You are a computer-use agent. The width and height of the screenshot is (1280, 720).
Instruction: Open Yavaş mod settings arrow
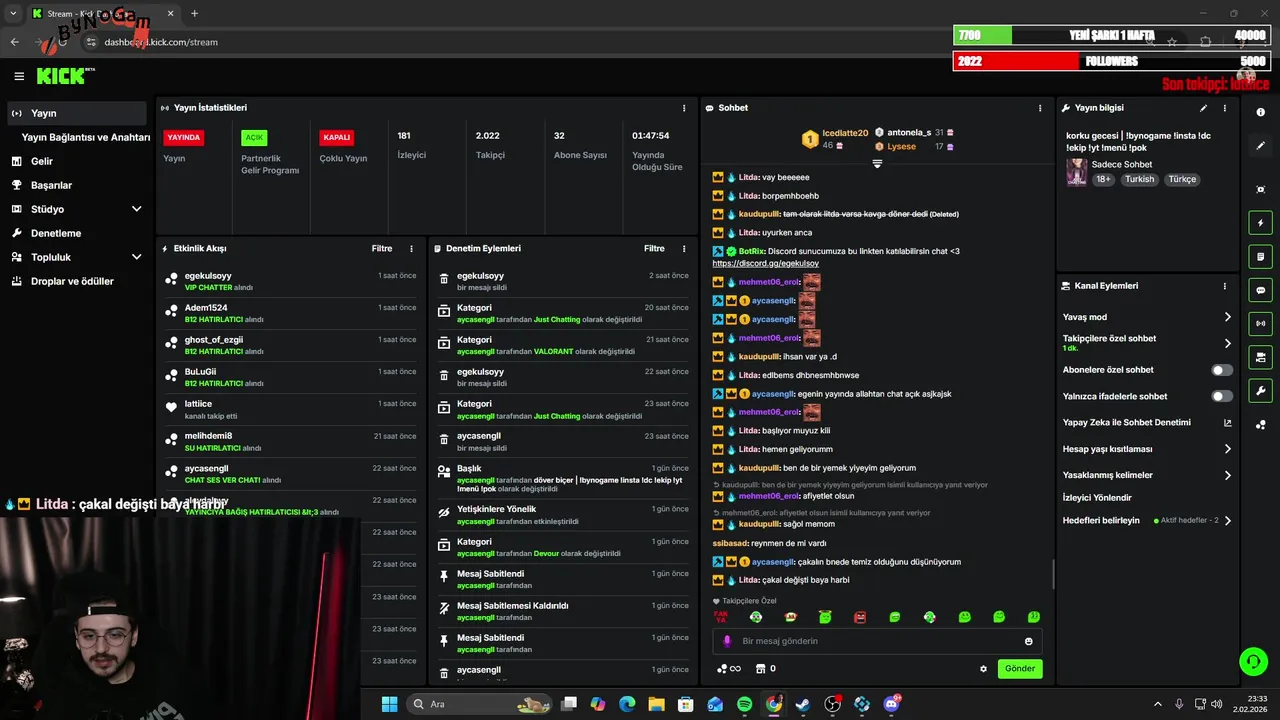click(x=1228, y=317)
